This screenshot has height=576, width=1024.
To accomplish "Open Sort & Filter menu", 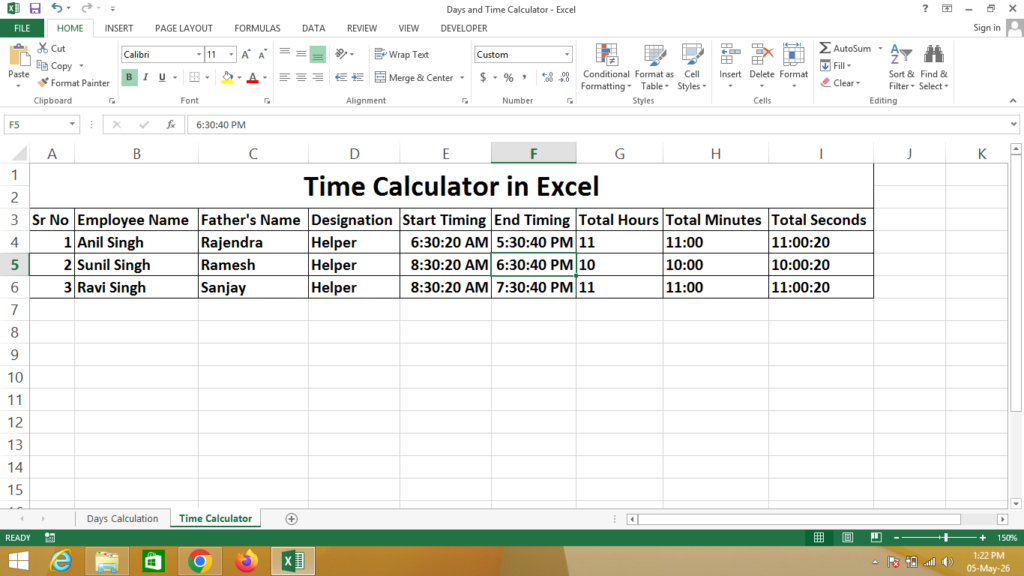I will [901, 67].
